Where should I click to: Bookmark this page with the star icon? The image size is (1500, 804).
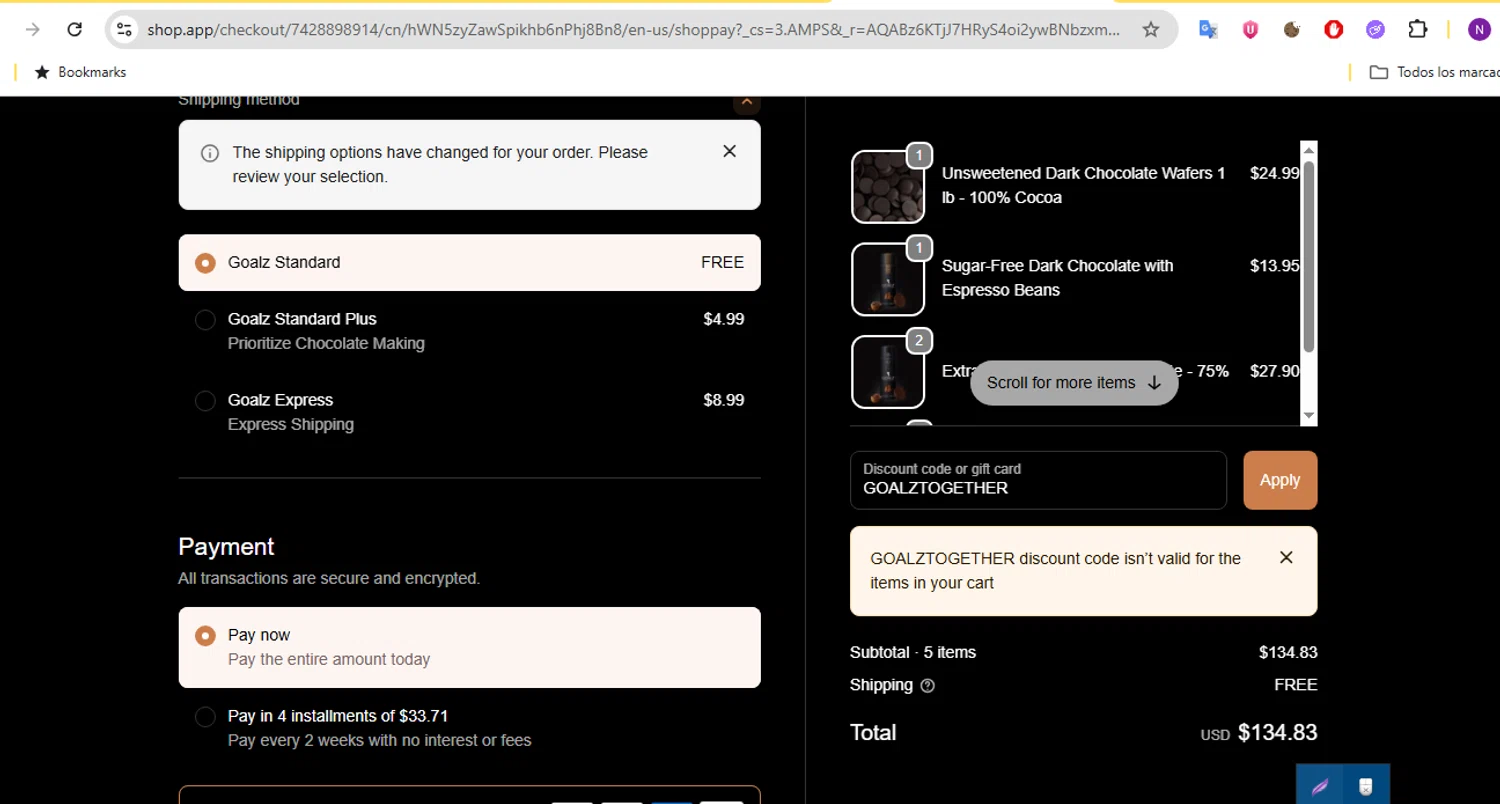pos(1151,29)
